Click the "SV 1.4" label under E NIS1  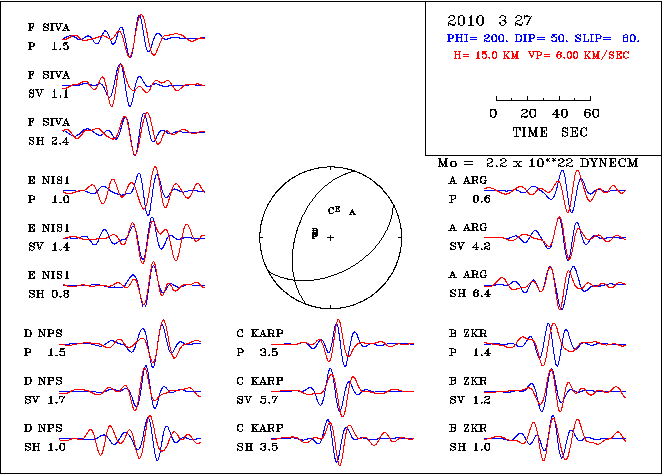tap(49, 247)
